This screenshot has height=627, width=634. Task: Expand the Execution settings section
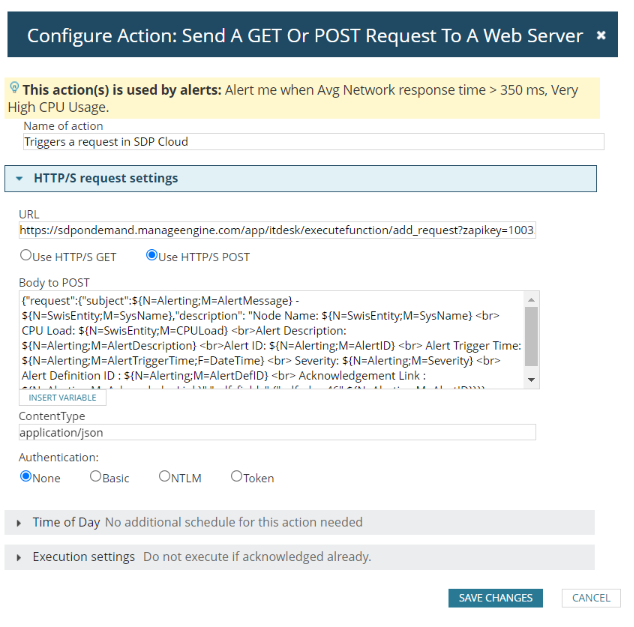[19, 557]
